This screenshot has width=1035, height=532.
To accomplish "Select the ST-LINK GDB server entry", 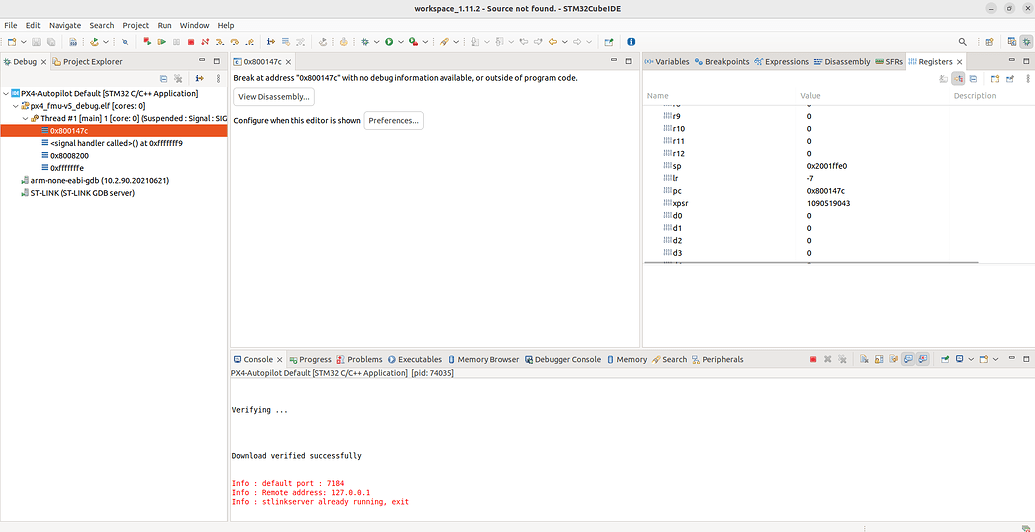I will tap(78, 193).
